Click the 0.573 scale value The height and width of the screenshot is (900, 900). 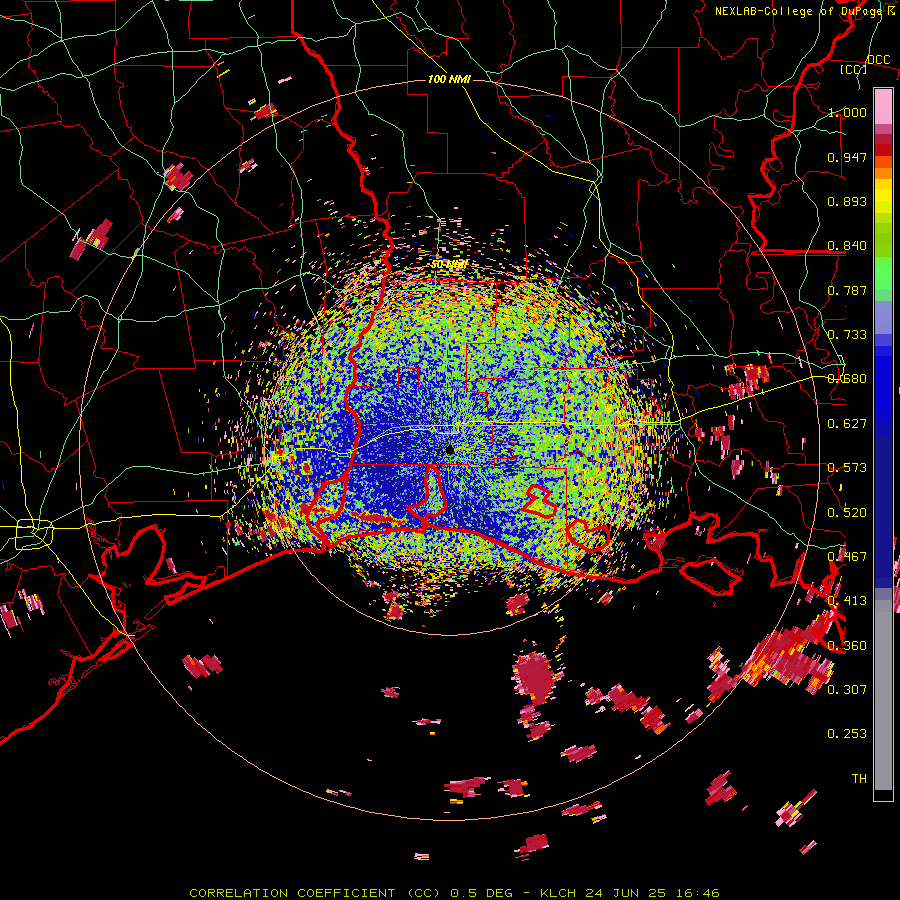[847, 468]
